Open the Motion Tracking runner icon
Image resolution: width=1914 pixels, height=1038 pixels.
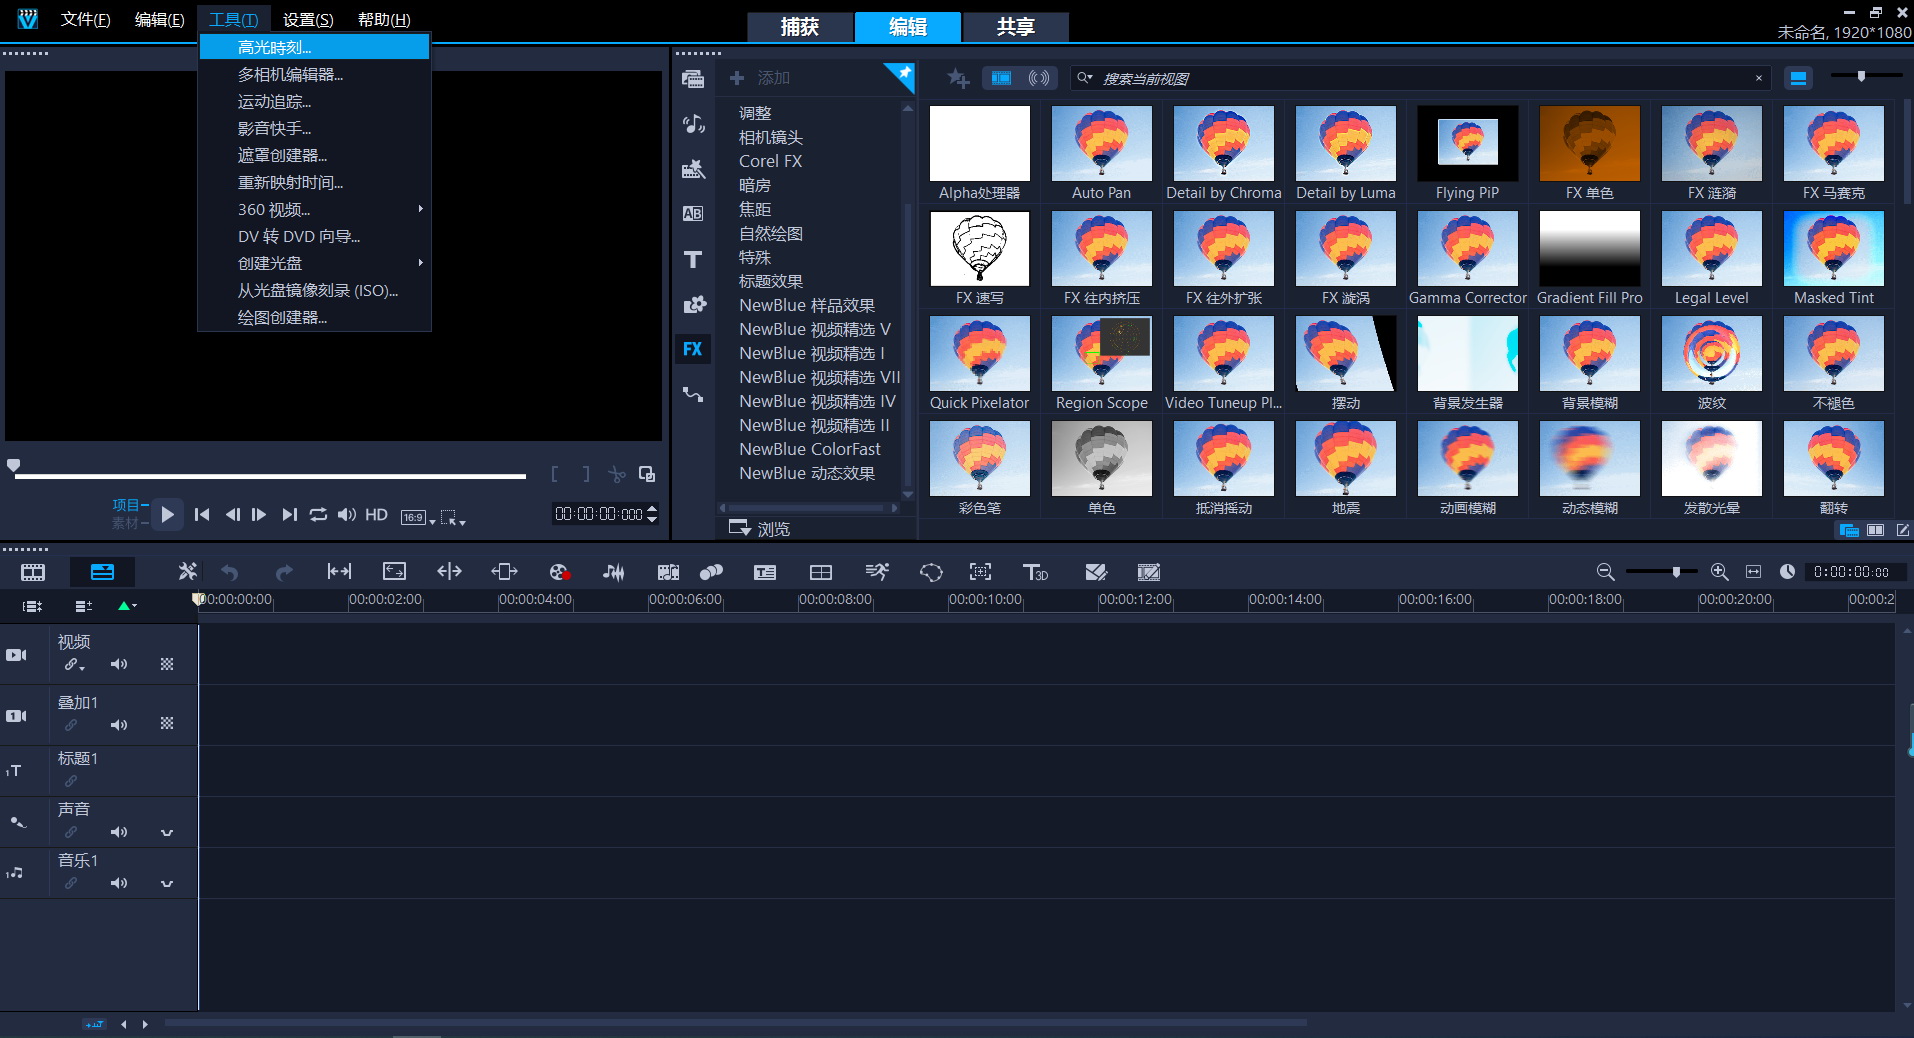[877, 572]
